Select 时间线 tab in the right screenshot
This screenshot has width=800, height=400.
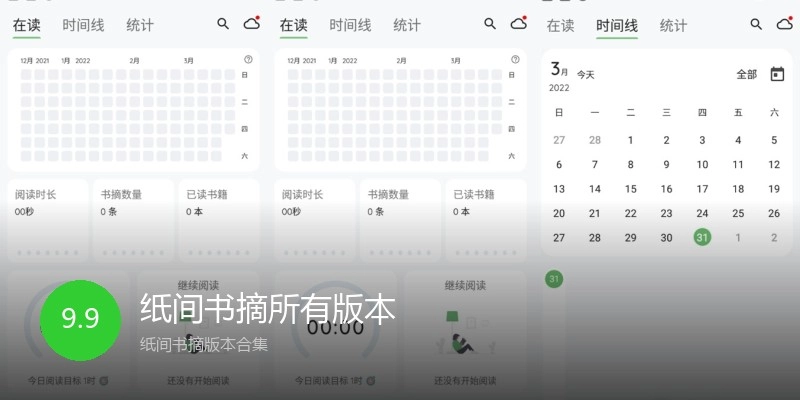(x=617, y=26)
